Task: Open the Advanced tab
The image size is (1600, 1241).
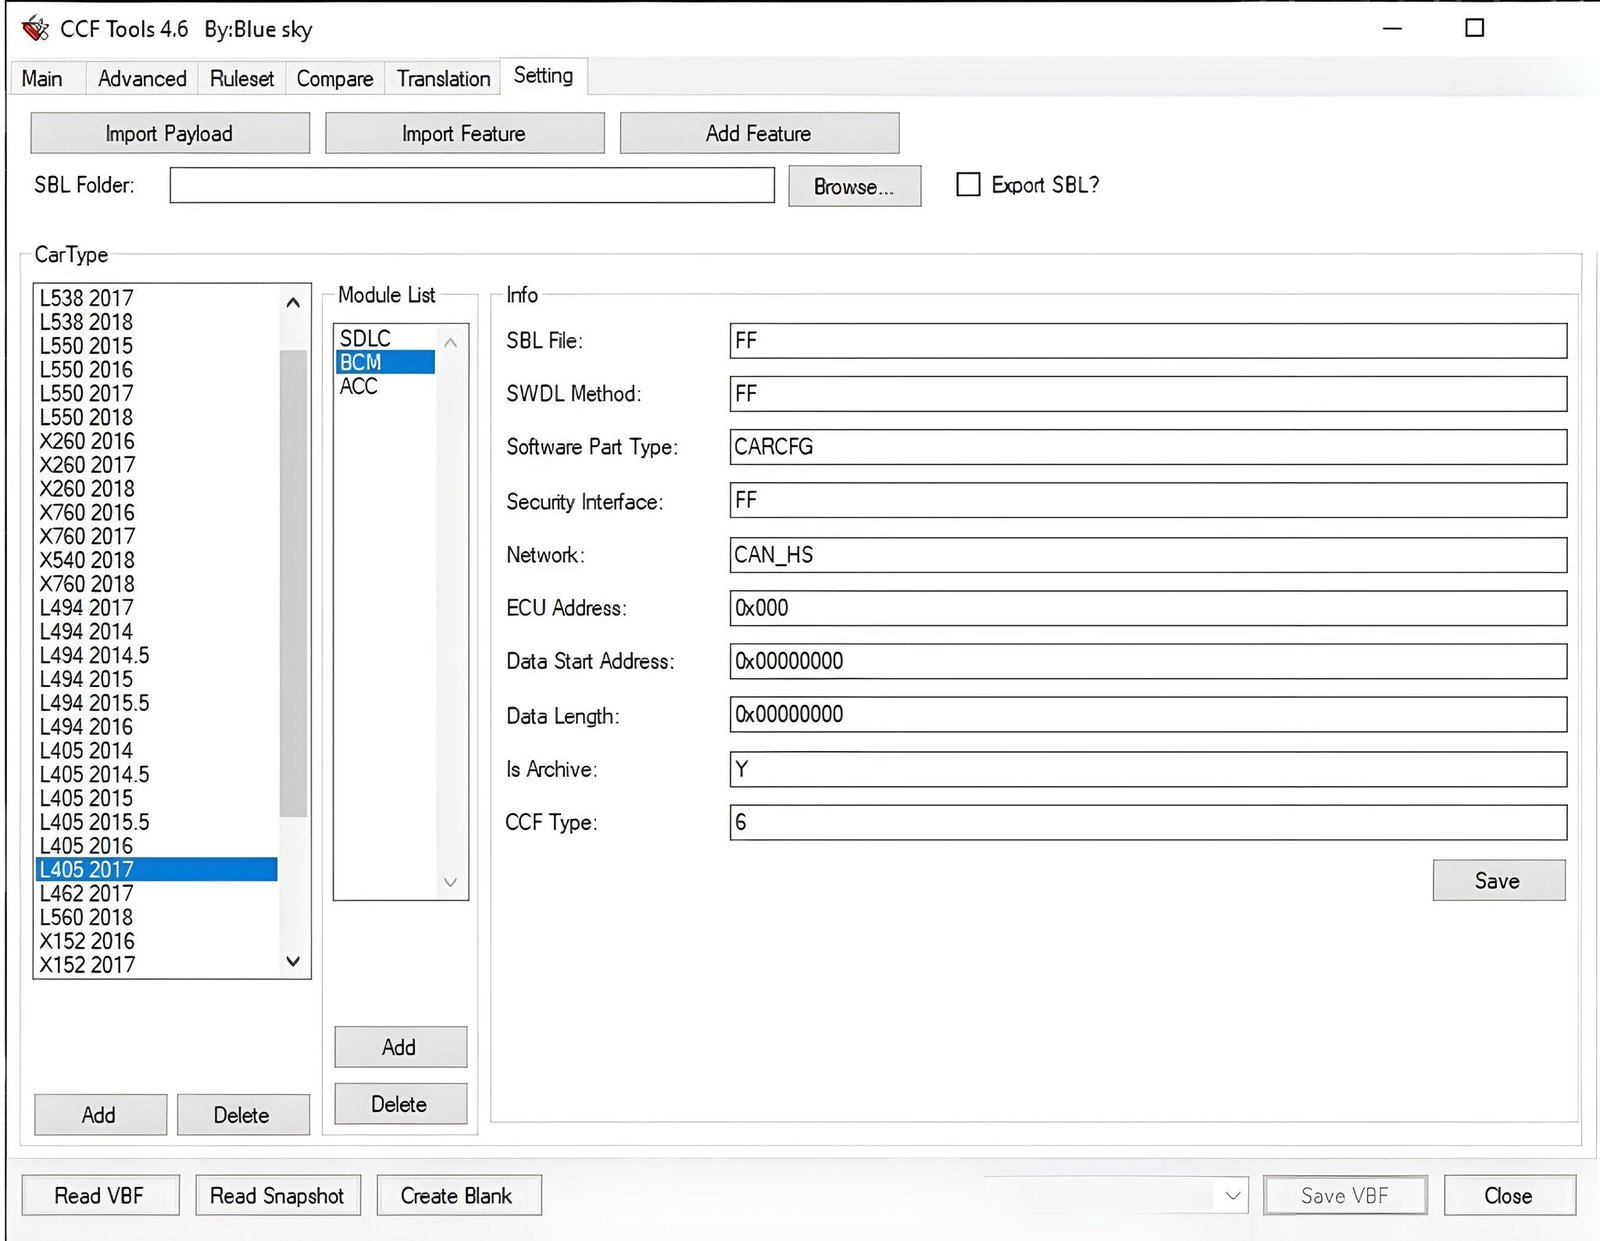Action: click(x=142, y=78)
